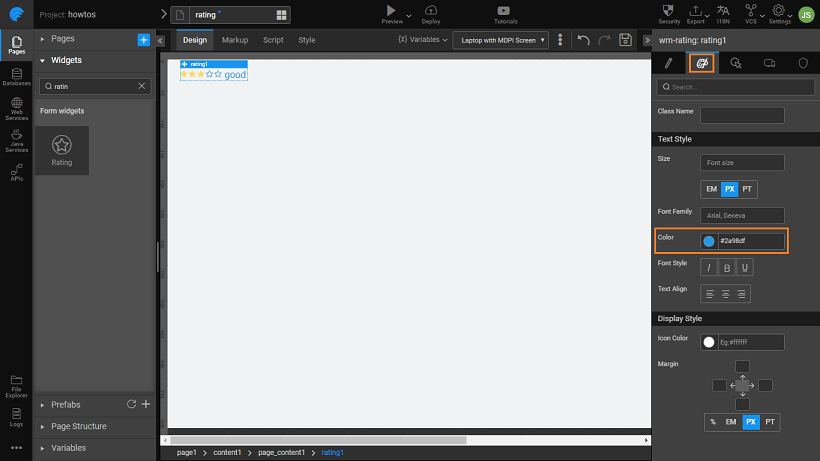
Task: Select EM font size unit
Action: tap(711, 188)
